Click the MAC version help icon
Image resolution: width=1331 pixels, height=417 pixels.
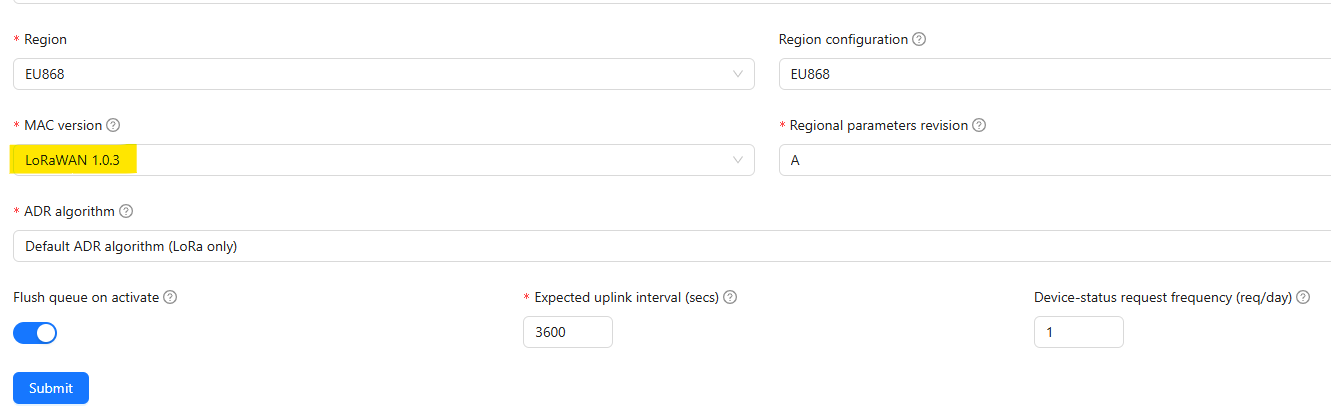click(x=113, y=126)
